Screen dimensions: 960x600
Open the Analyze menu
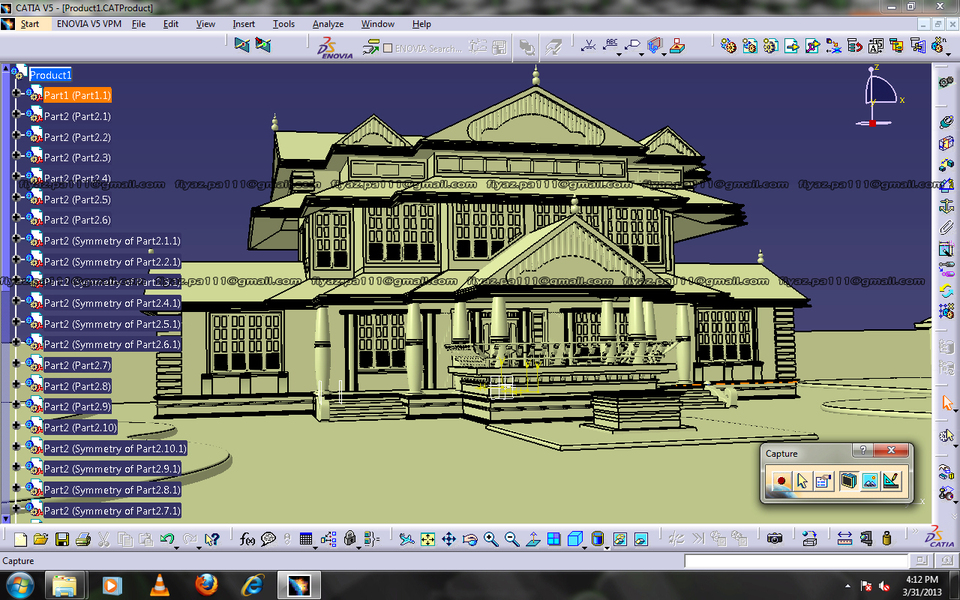328,24
